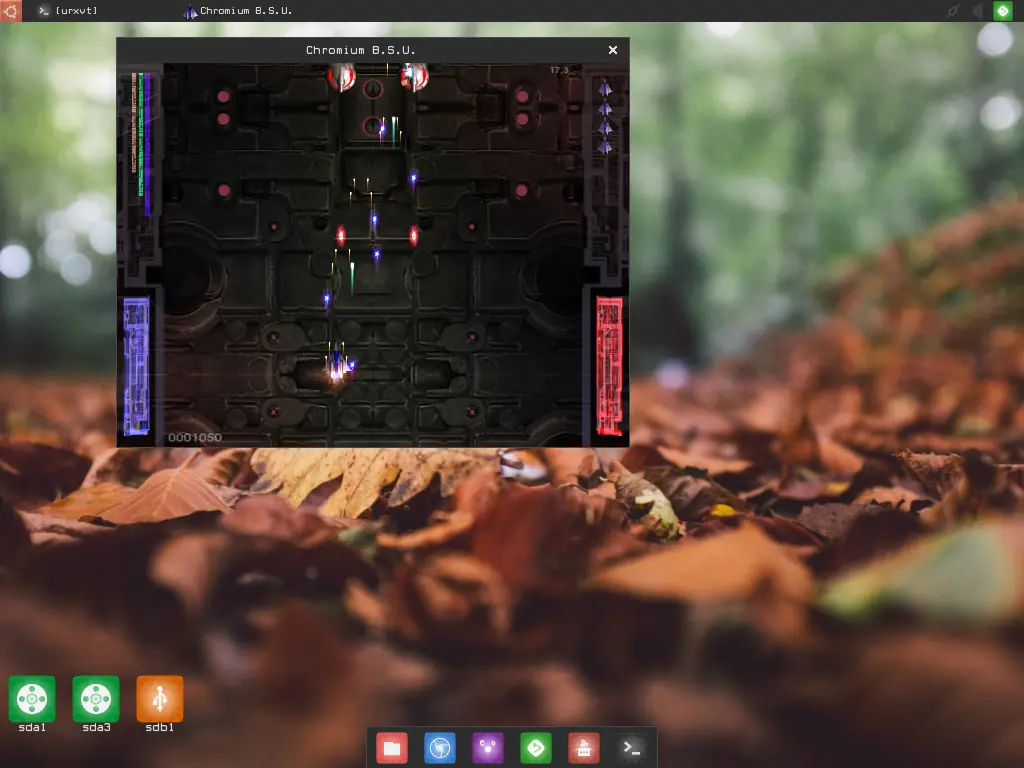Launch the red file manager dock icon

[392, 748]
